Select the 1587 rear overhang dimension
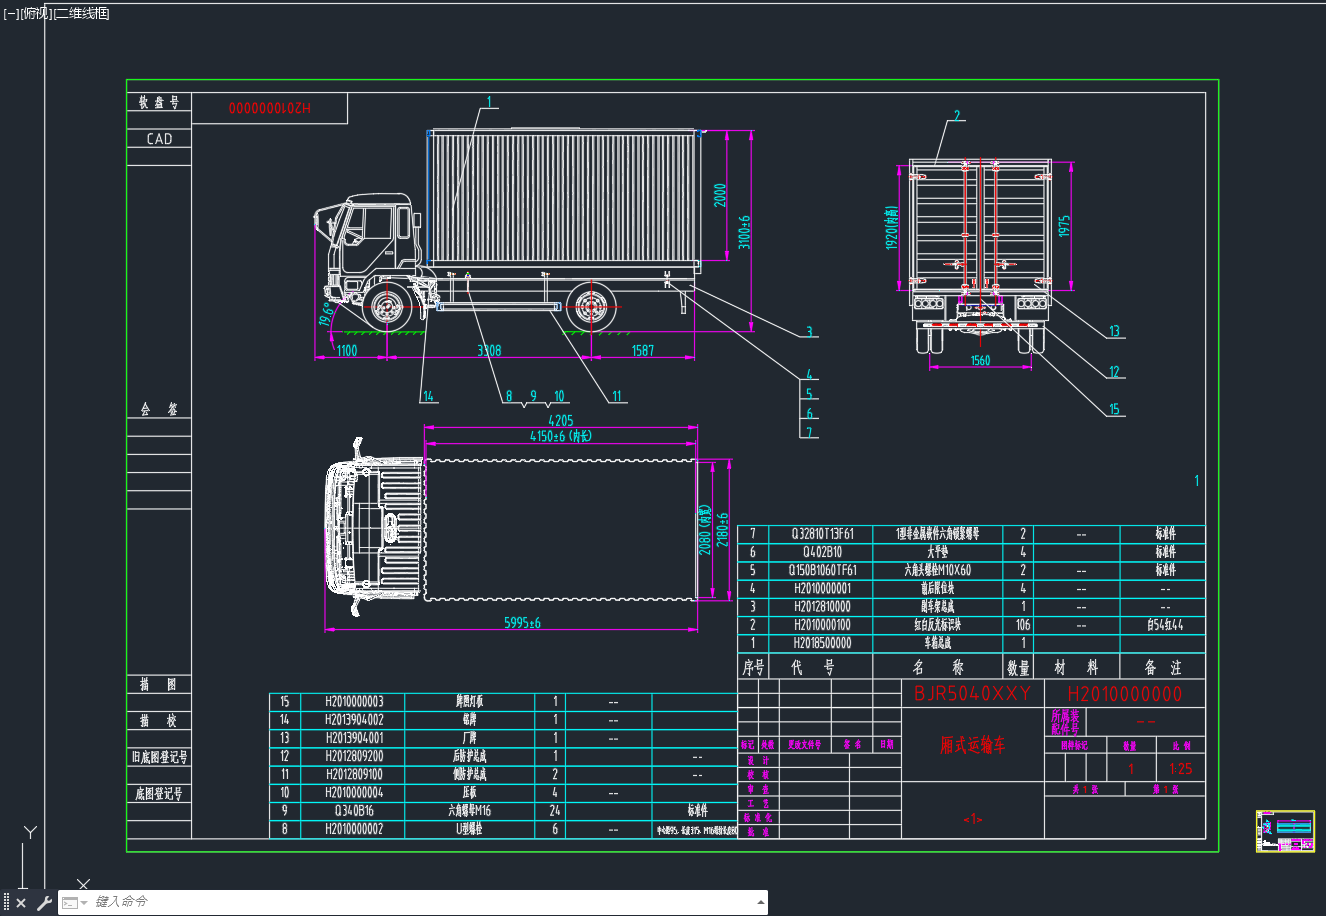Screen dimensions: 1326x916 coord(643,350)
